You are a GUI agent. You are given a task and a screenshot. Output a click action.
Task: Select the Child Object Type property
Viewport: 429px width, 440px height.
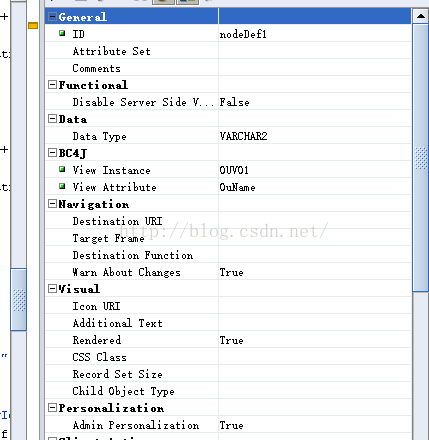pos(123,391)
